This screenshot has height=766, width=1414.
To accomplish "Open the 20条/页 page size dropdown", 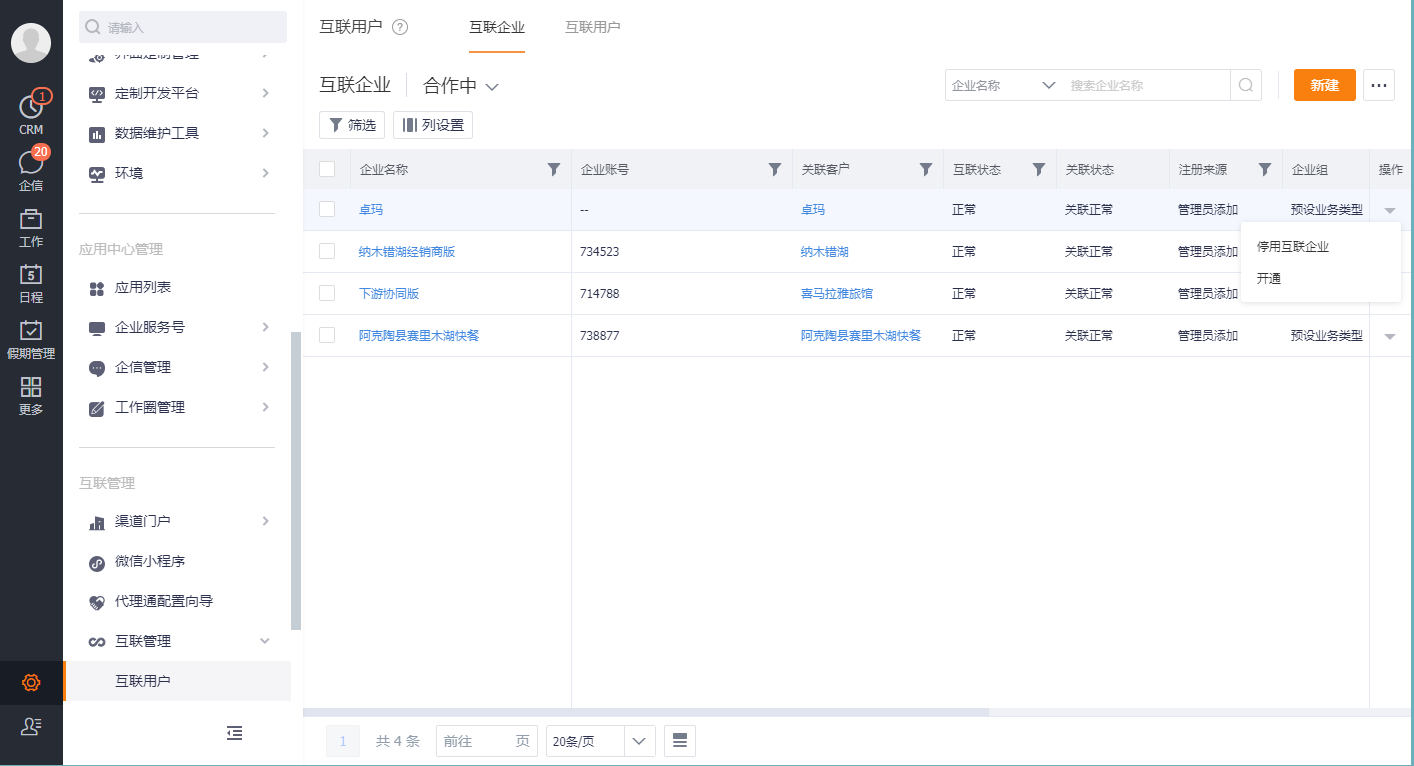I will pyautogui.click(x=600, y=741).
